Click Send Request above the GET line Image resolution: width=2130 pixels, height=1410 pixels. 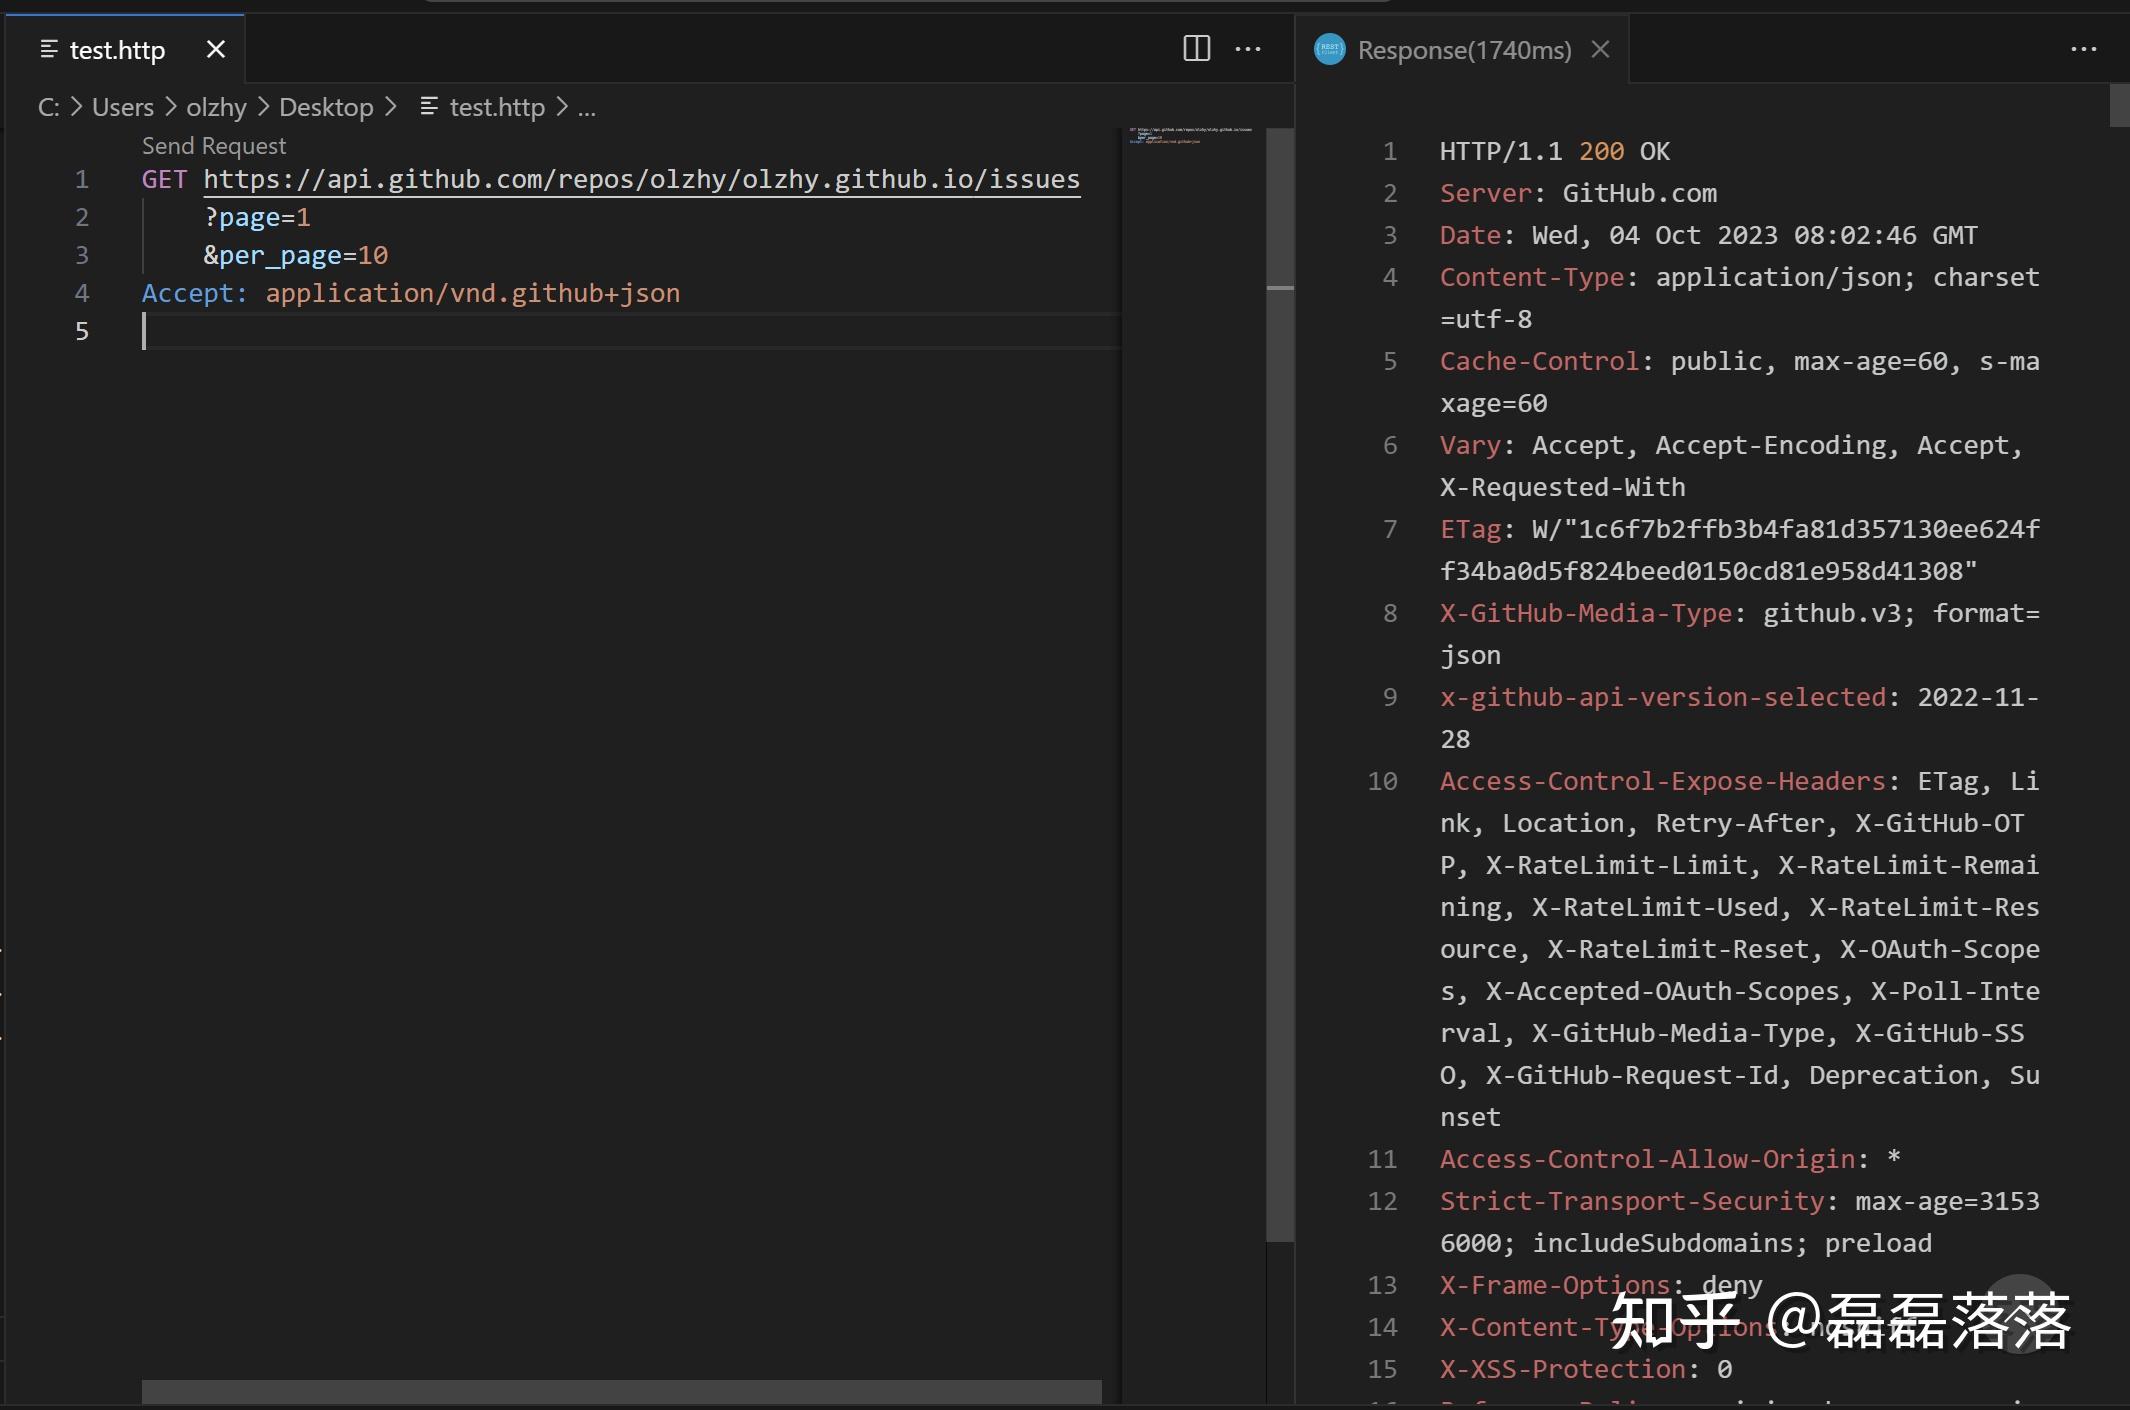[x=214, y=146]
